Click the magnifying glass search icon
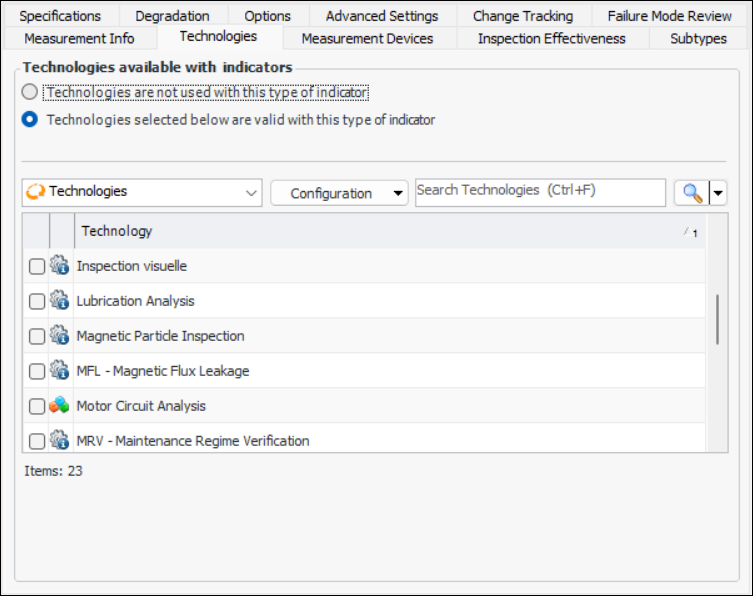 point(692,193)
